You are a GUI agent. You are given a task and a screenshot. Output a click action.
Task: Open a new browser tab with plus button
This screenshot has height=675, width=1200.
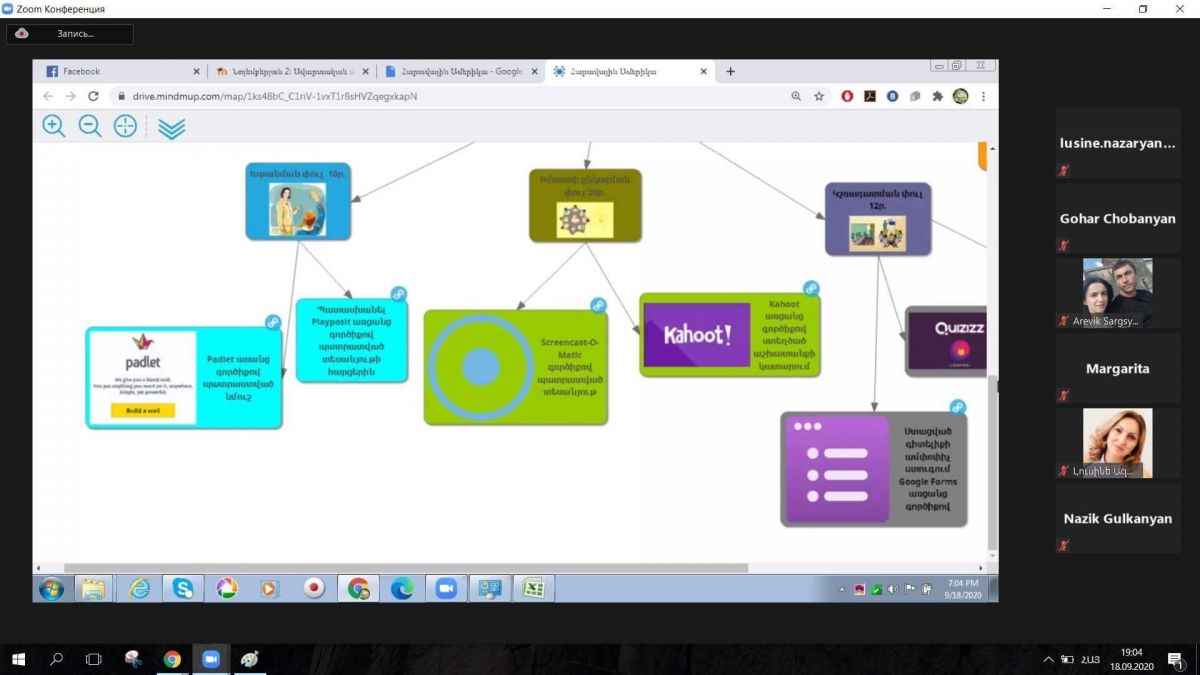[730, 72]
